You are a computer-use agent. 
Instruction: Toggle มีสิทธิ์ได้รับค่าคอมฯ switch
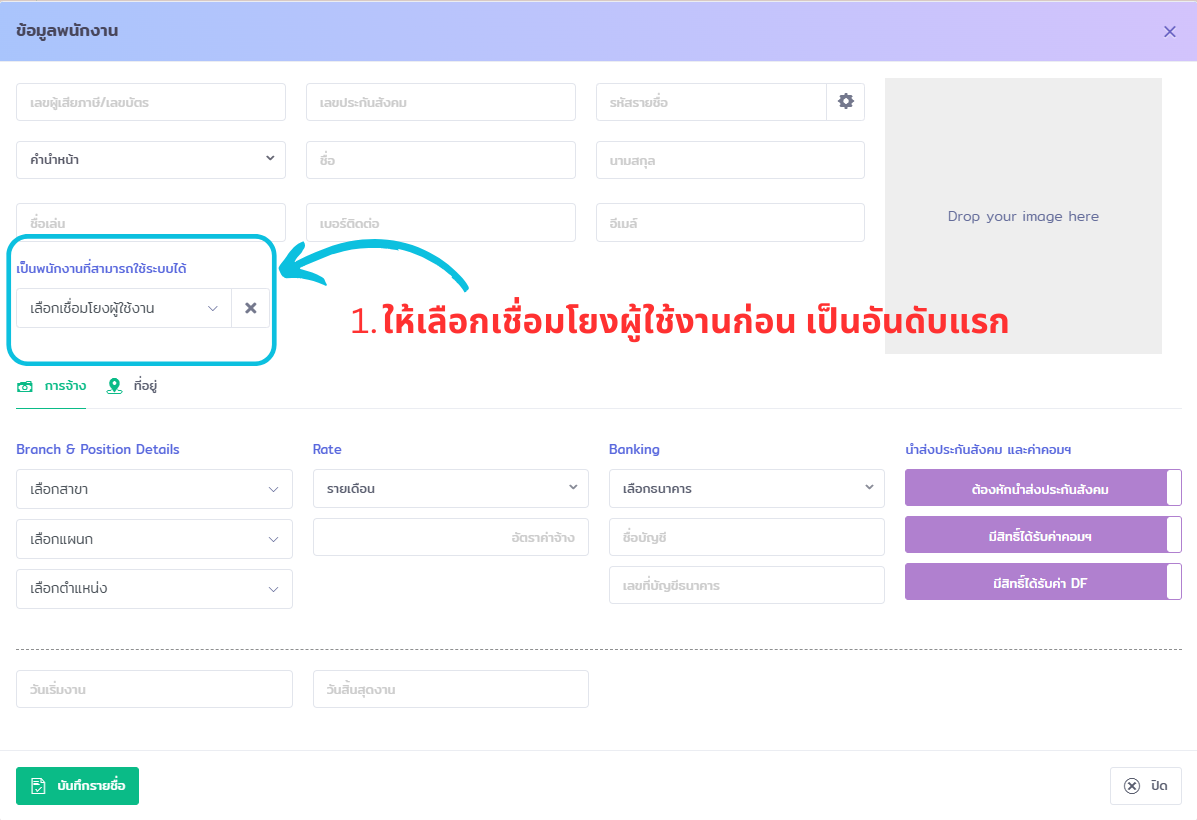1043,535
